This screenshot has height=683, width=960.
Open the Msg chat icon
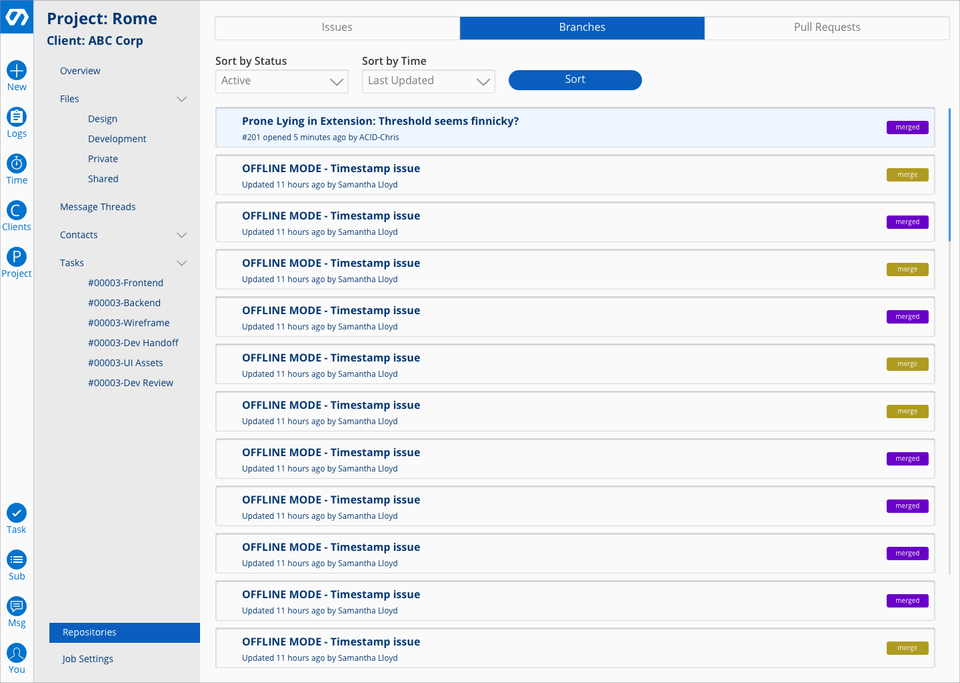coord(17,607)
